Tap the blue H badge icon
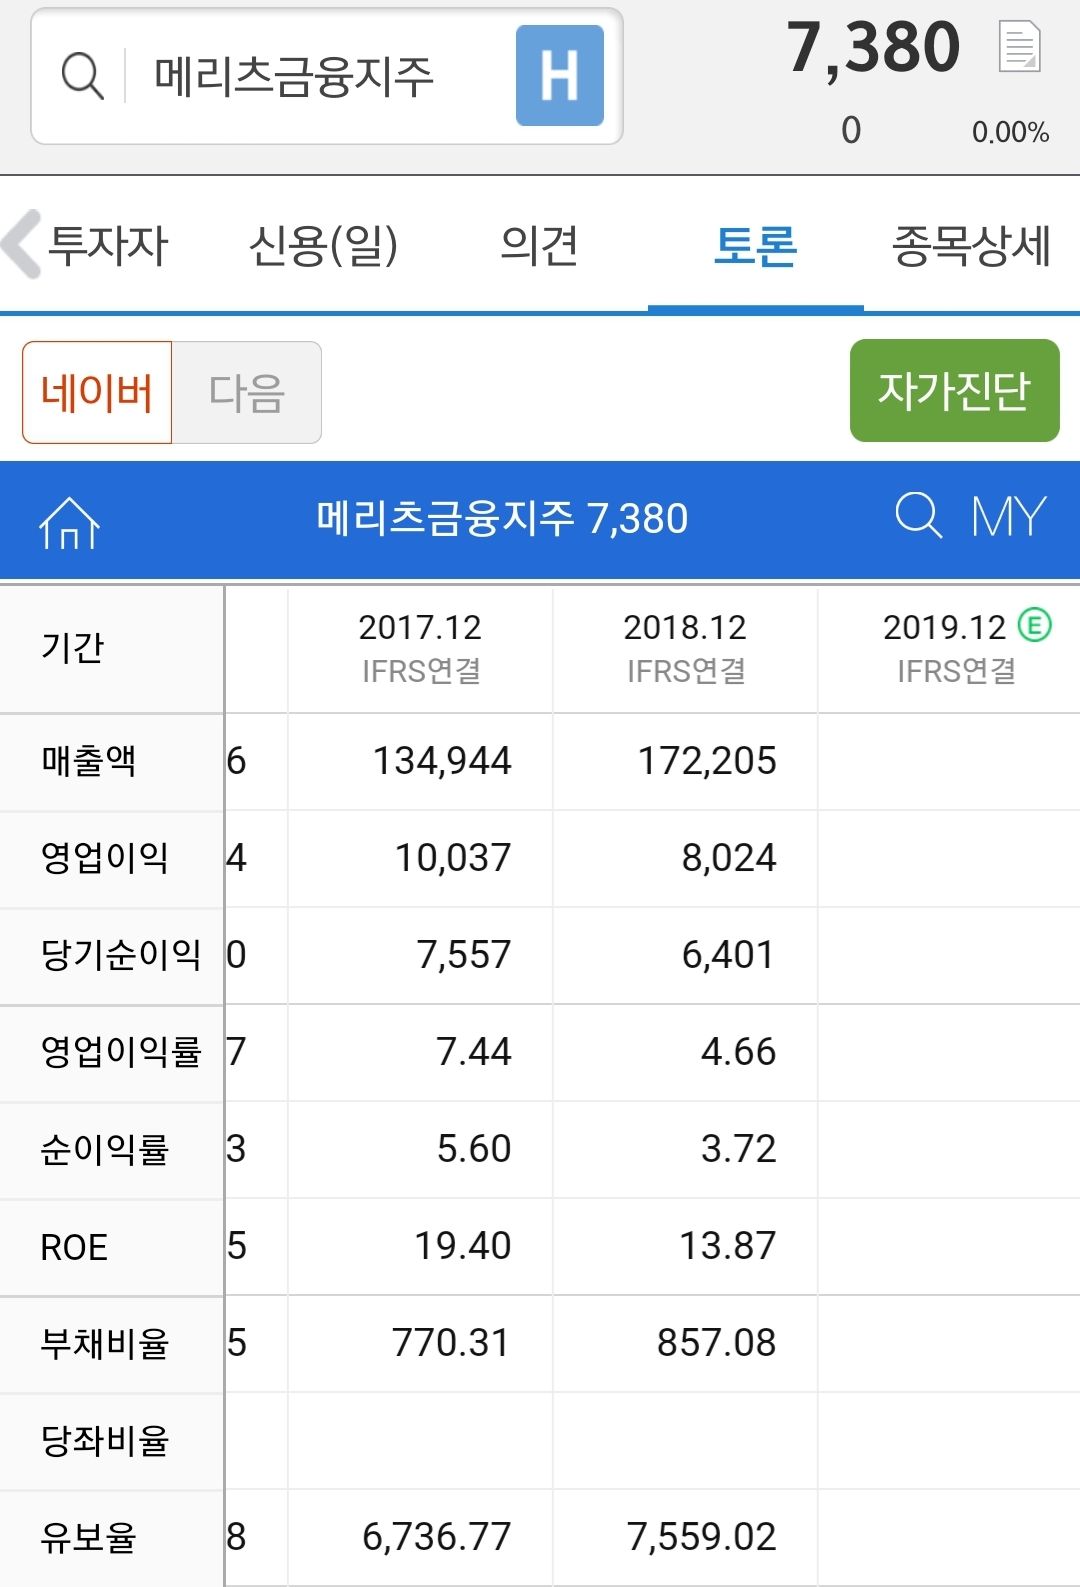This screenshot has width=1080, height=1587. (x=560, y=76)
